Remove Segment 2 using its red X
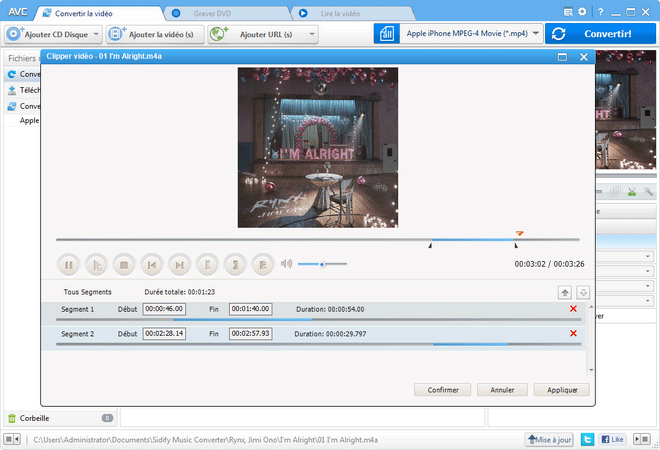 tap(573, 334)
